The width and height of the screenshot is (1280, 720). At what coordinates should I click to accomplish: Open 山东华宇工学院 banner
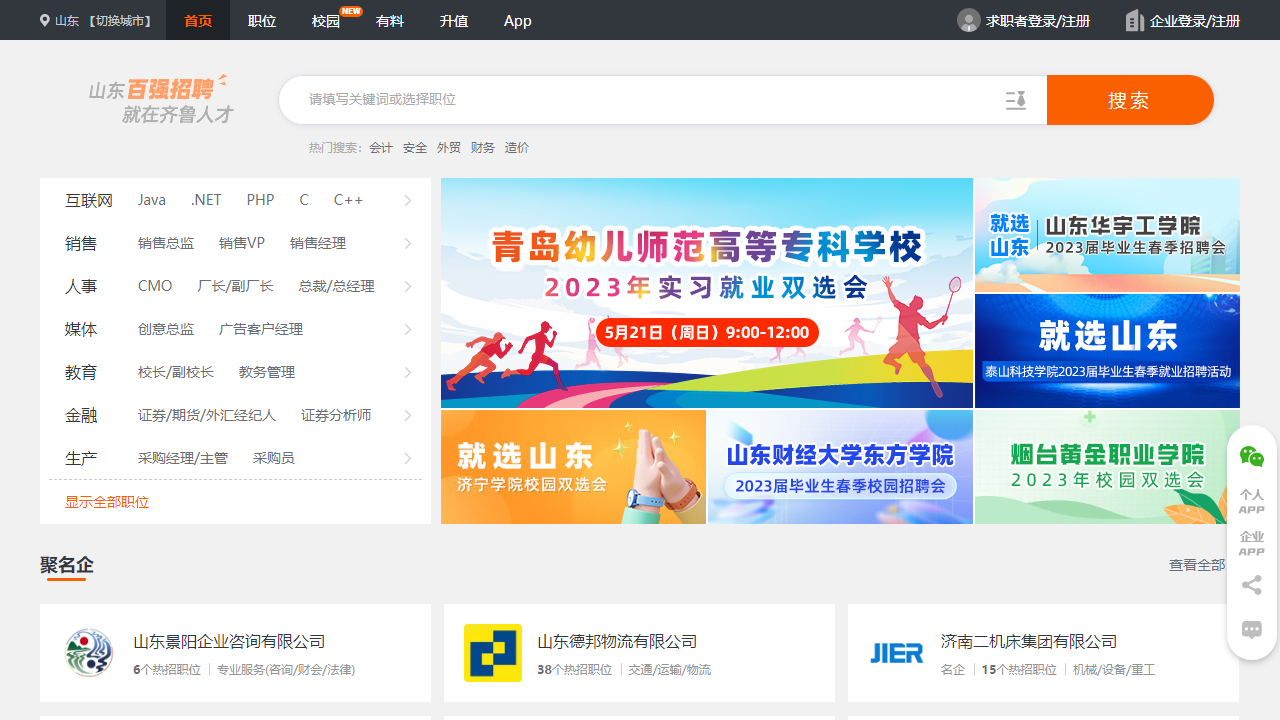[1107, 235]
